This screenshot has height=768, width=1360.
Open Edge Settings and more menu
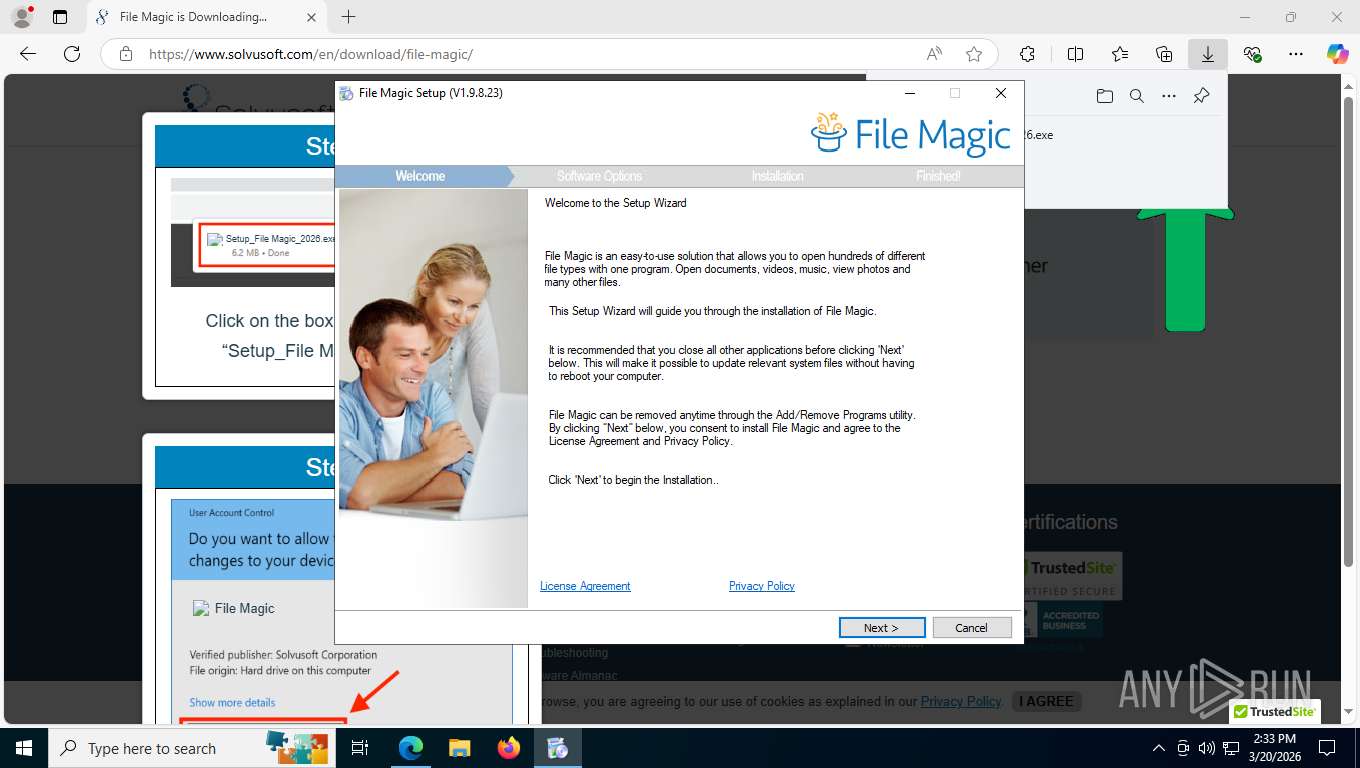tap(1296, 54)
